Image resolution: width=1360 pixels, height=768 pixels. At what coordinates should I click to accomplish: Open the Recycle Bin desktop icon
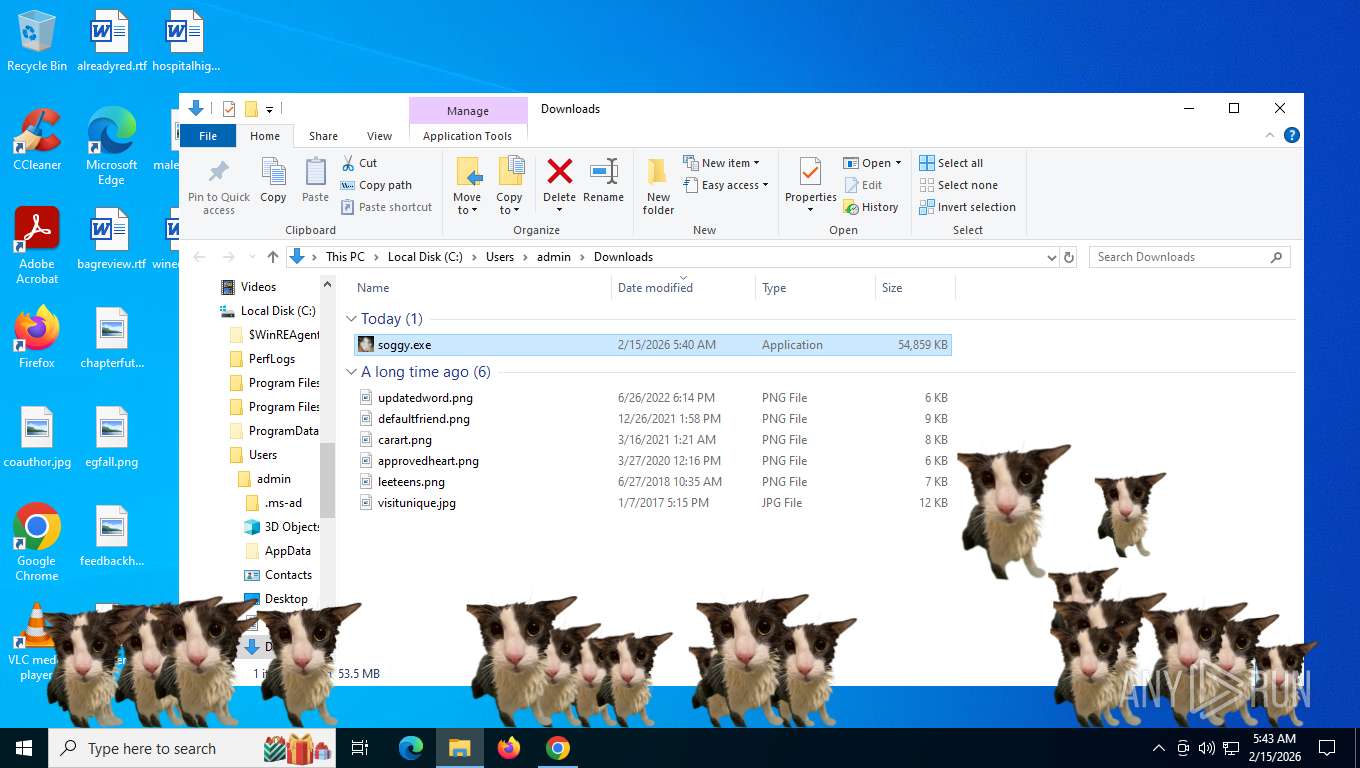click(37, 42)
